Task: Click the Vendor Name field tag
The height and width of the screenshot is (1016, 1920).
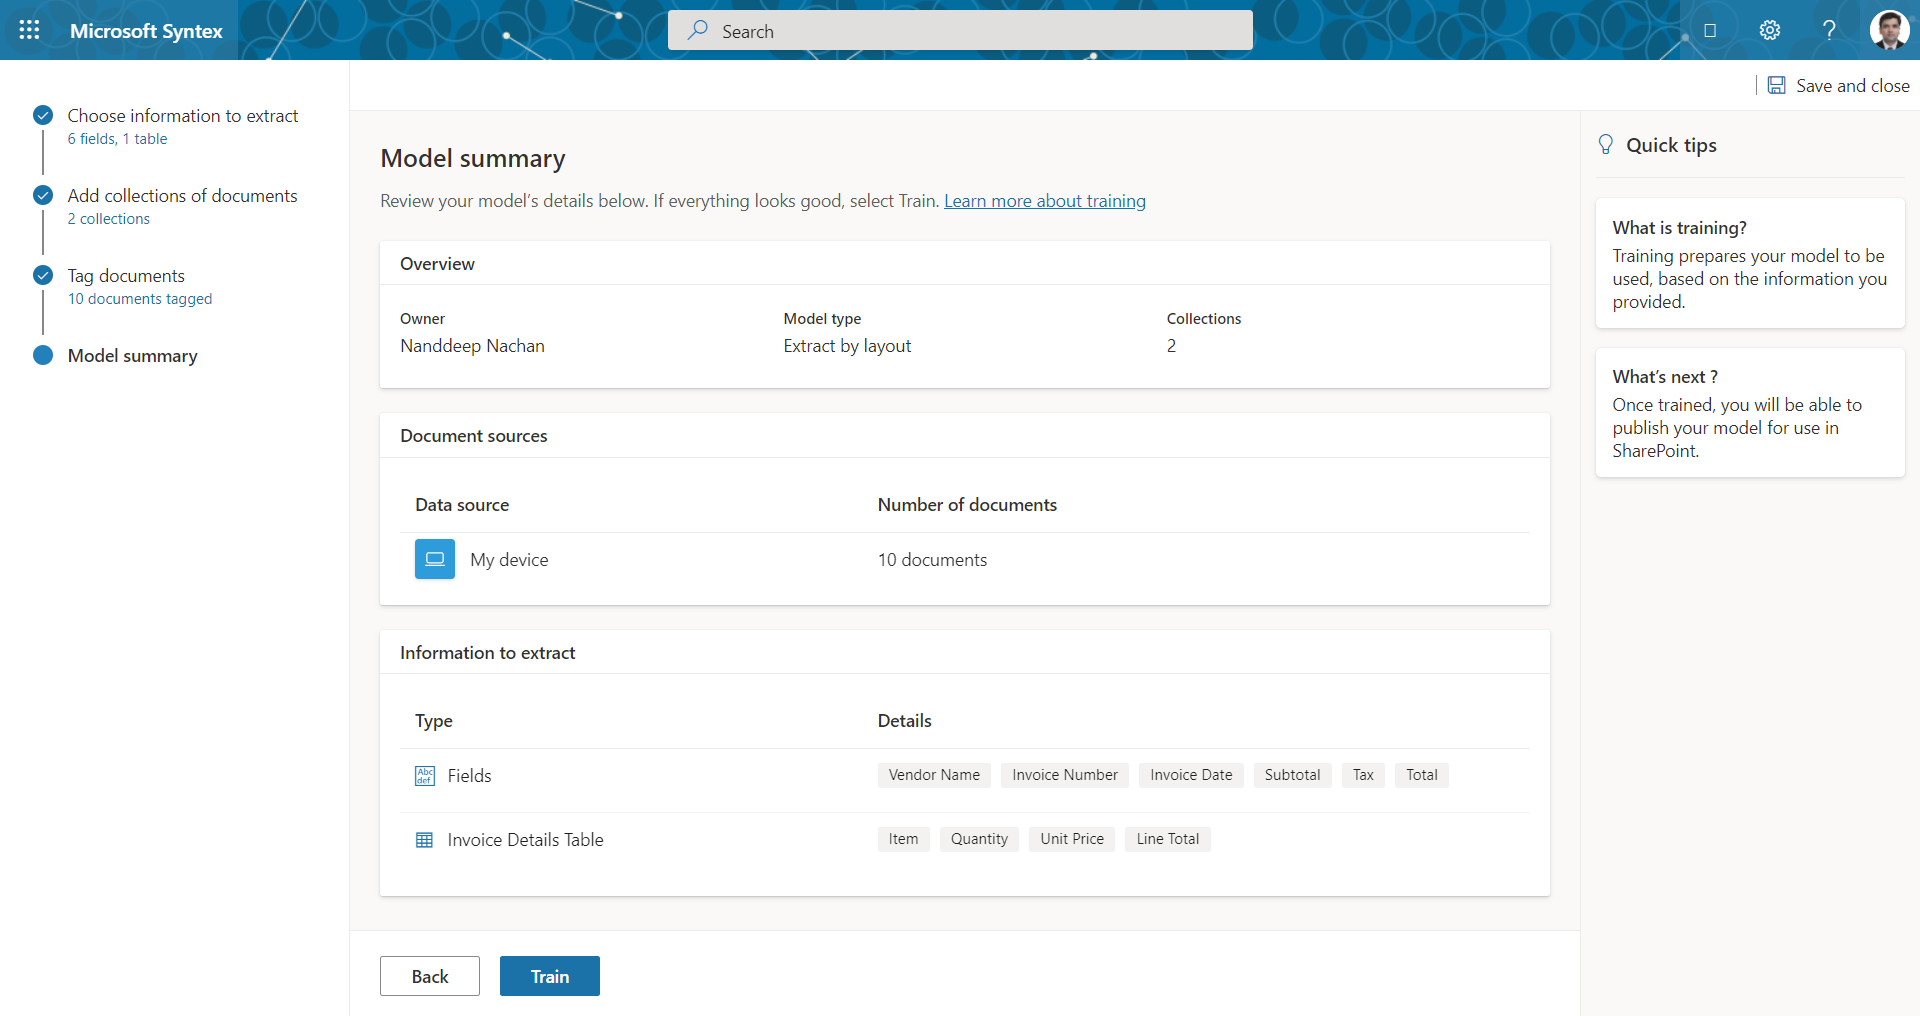Action: 934,775
